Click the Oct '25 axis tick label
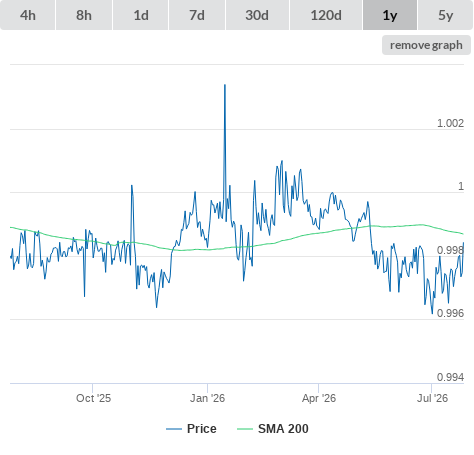 [x=93, y=398]
